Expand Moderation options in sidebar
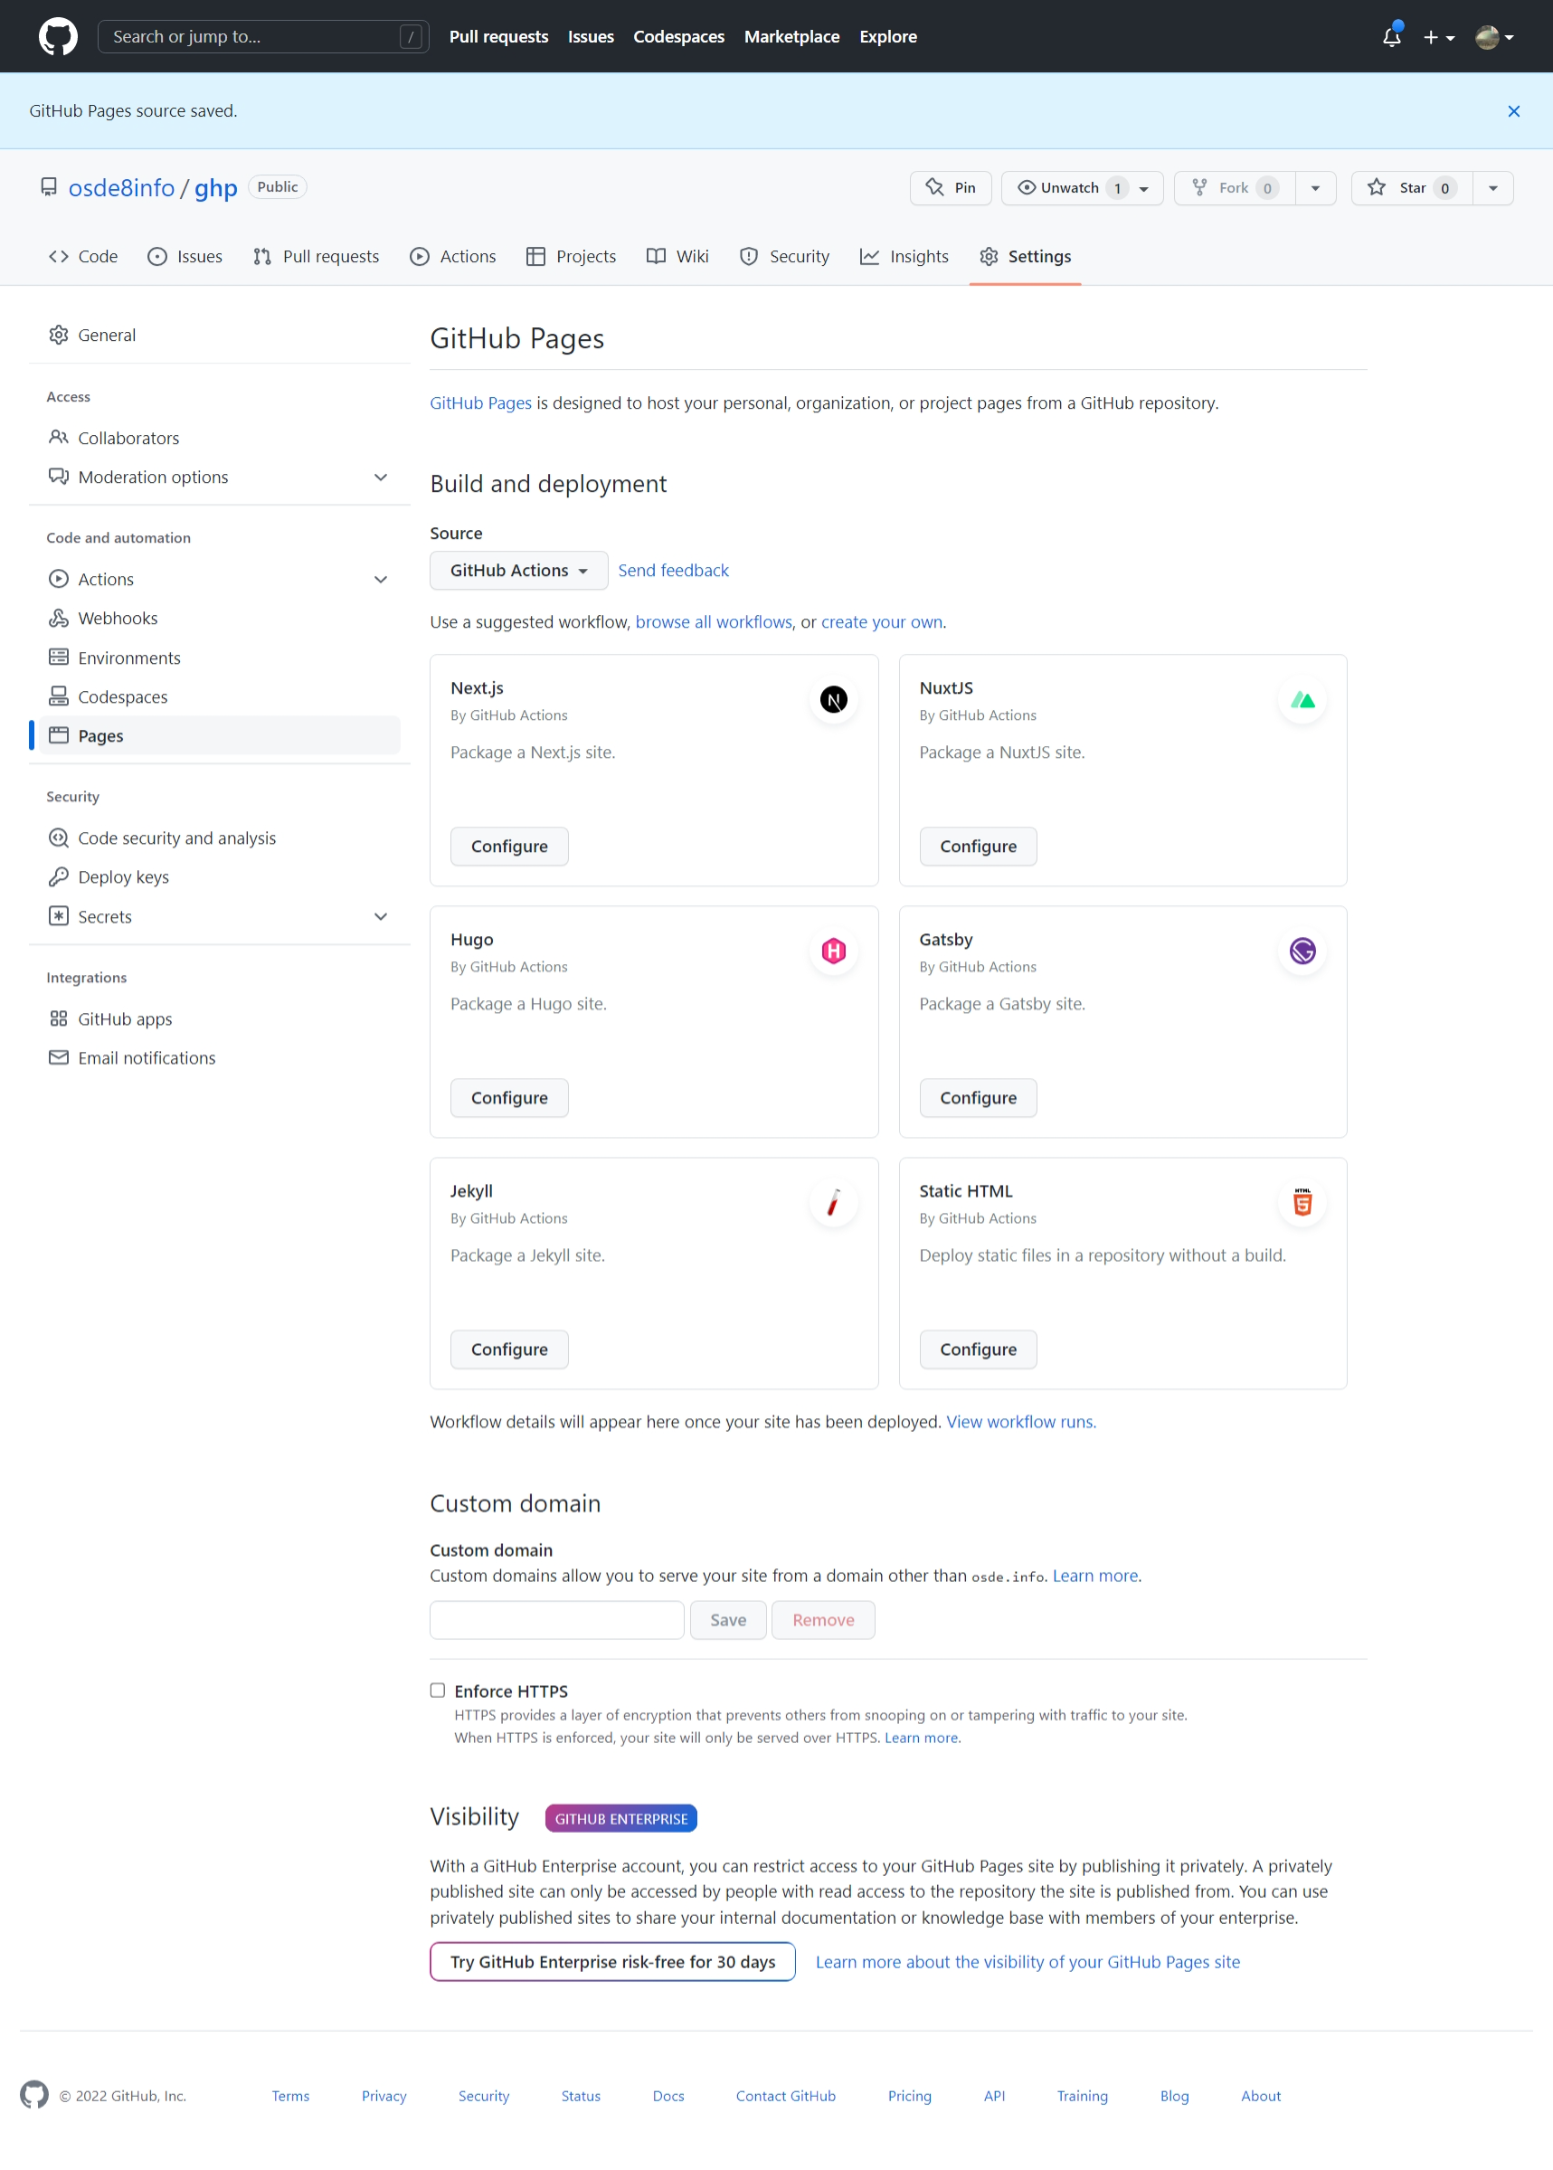This screenshot has width=1553, height=2170. pyautogui.click(x=380, y=477)
